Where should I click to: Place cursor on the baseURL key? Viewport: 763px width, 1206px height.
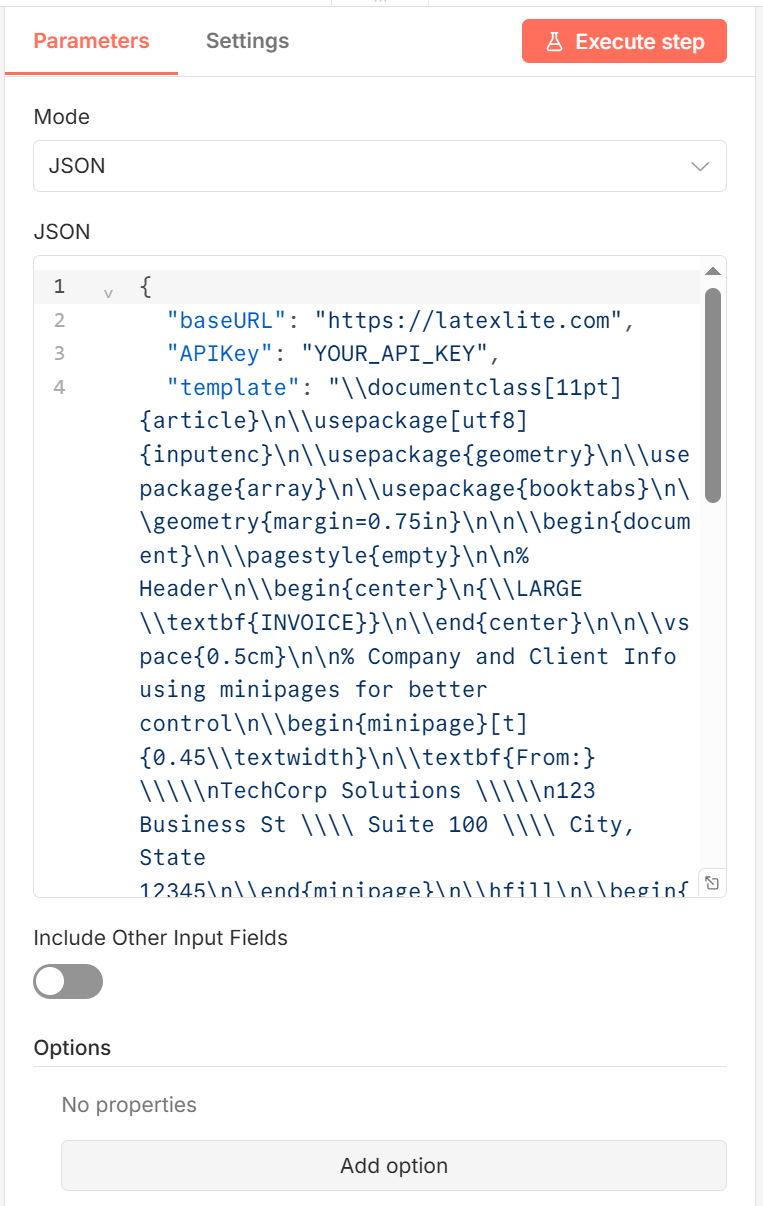click(227, 320)
